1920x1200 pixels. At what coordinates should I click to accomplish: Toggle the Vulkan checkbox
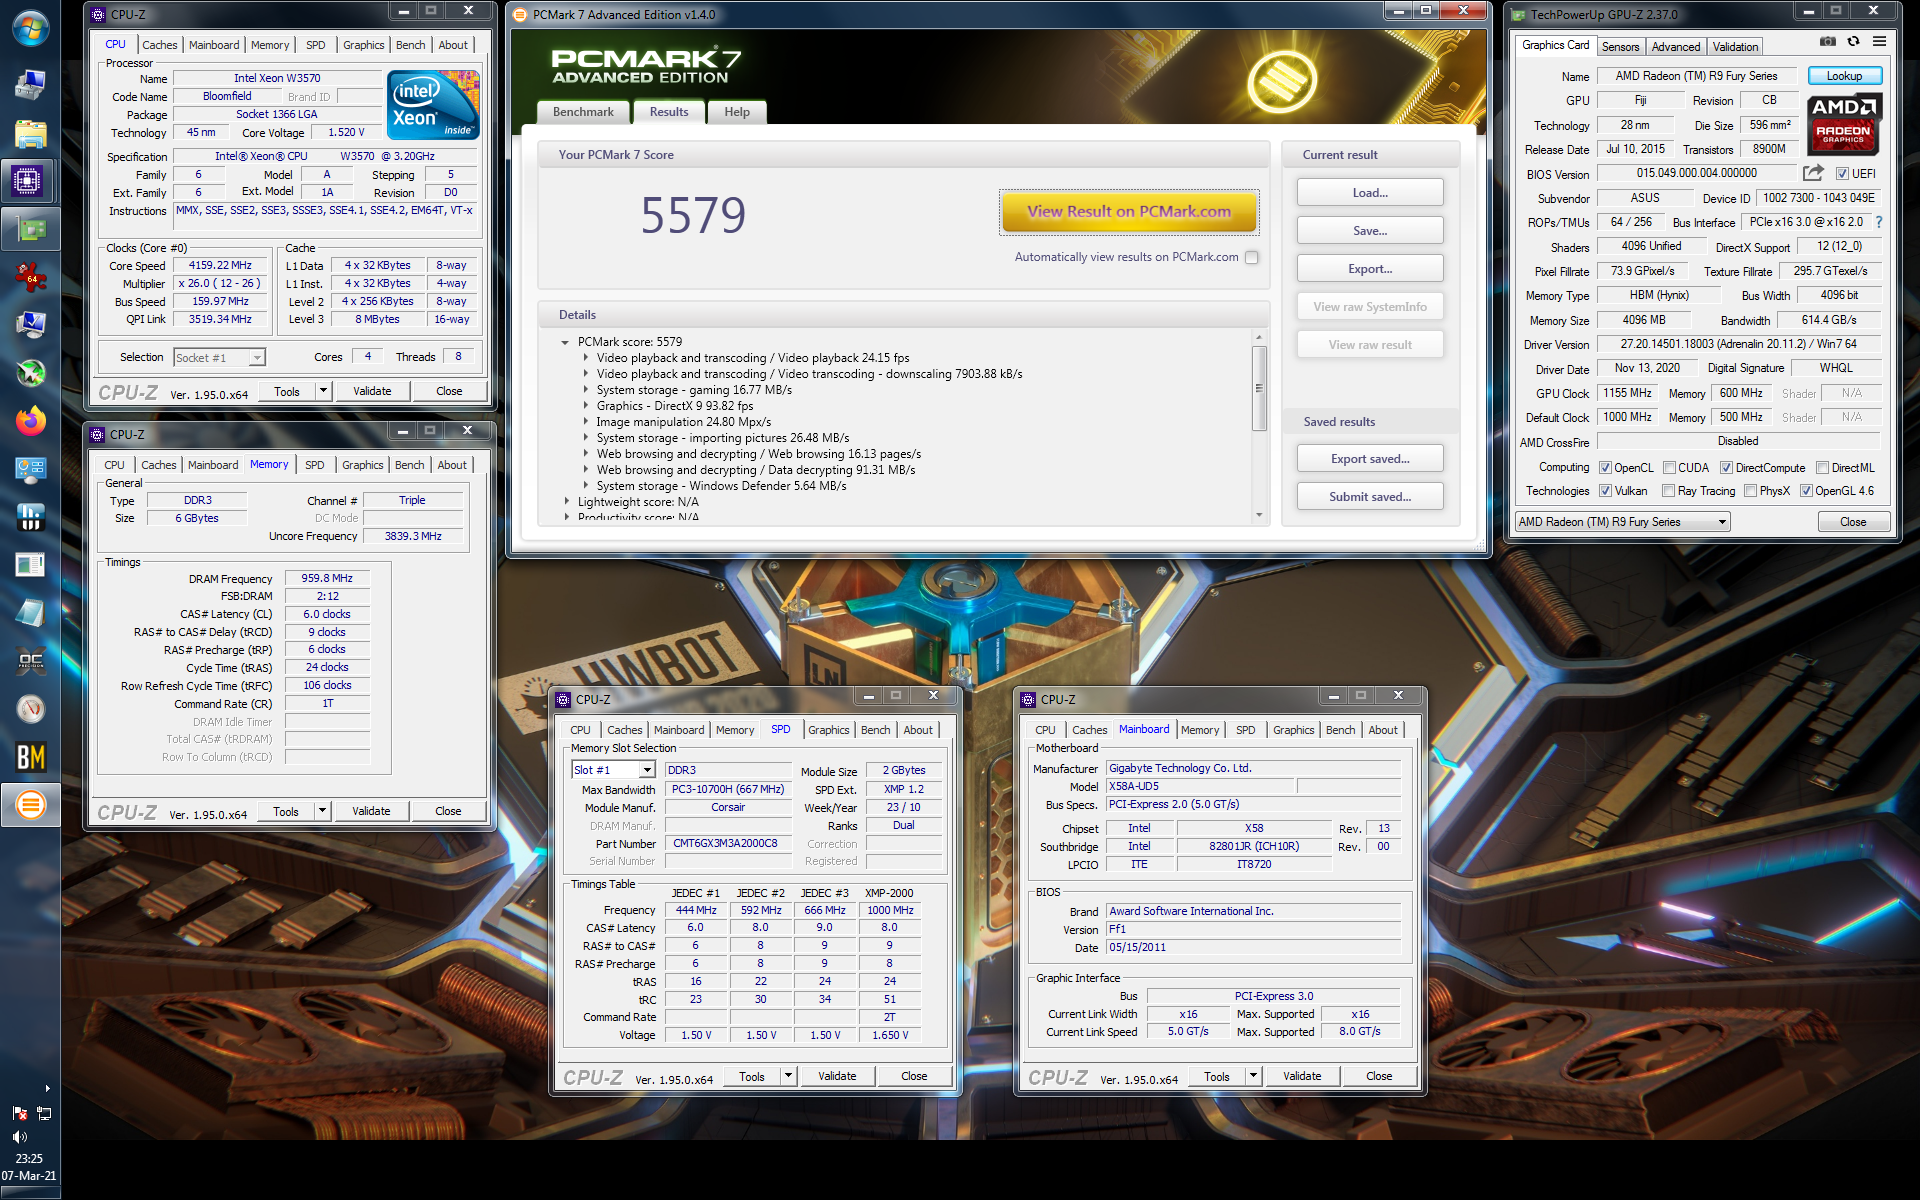1605,491
